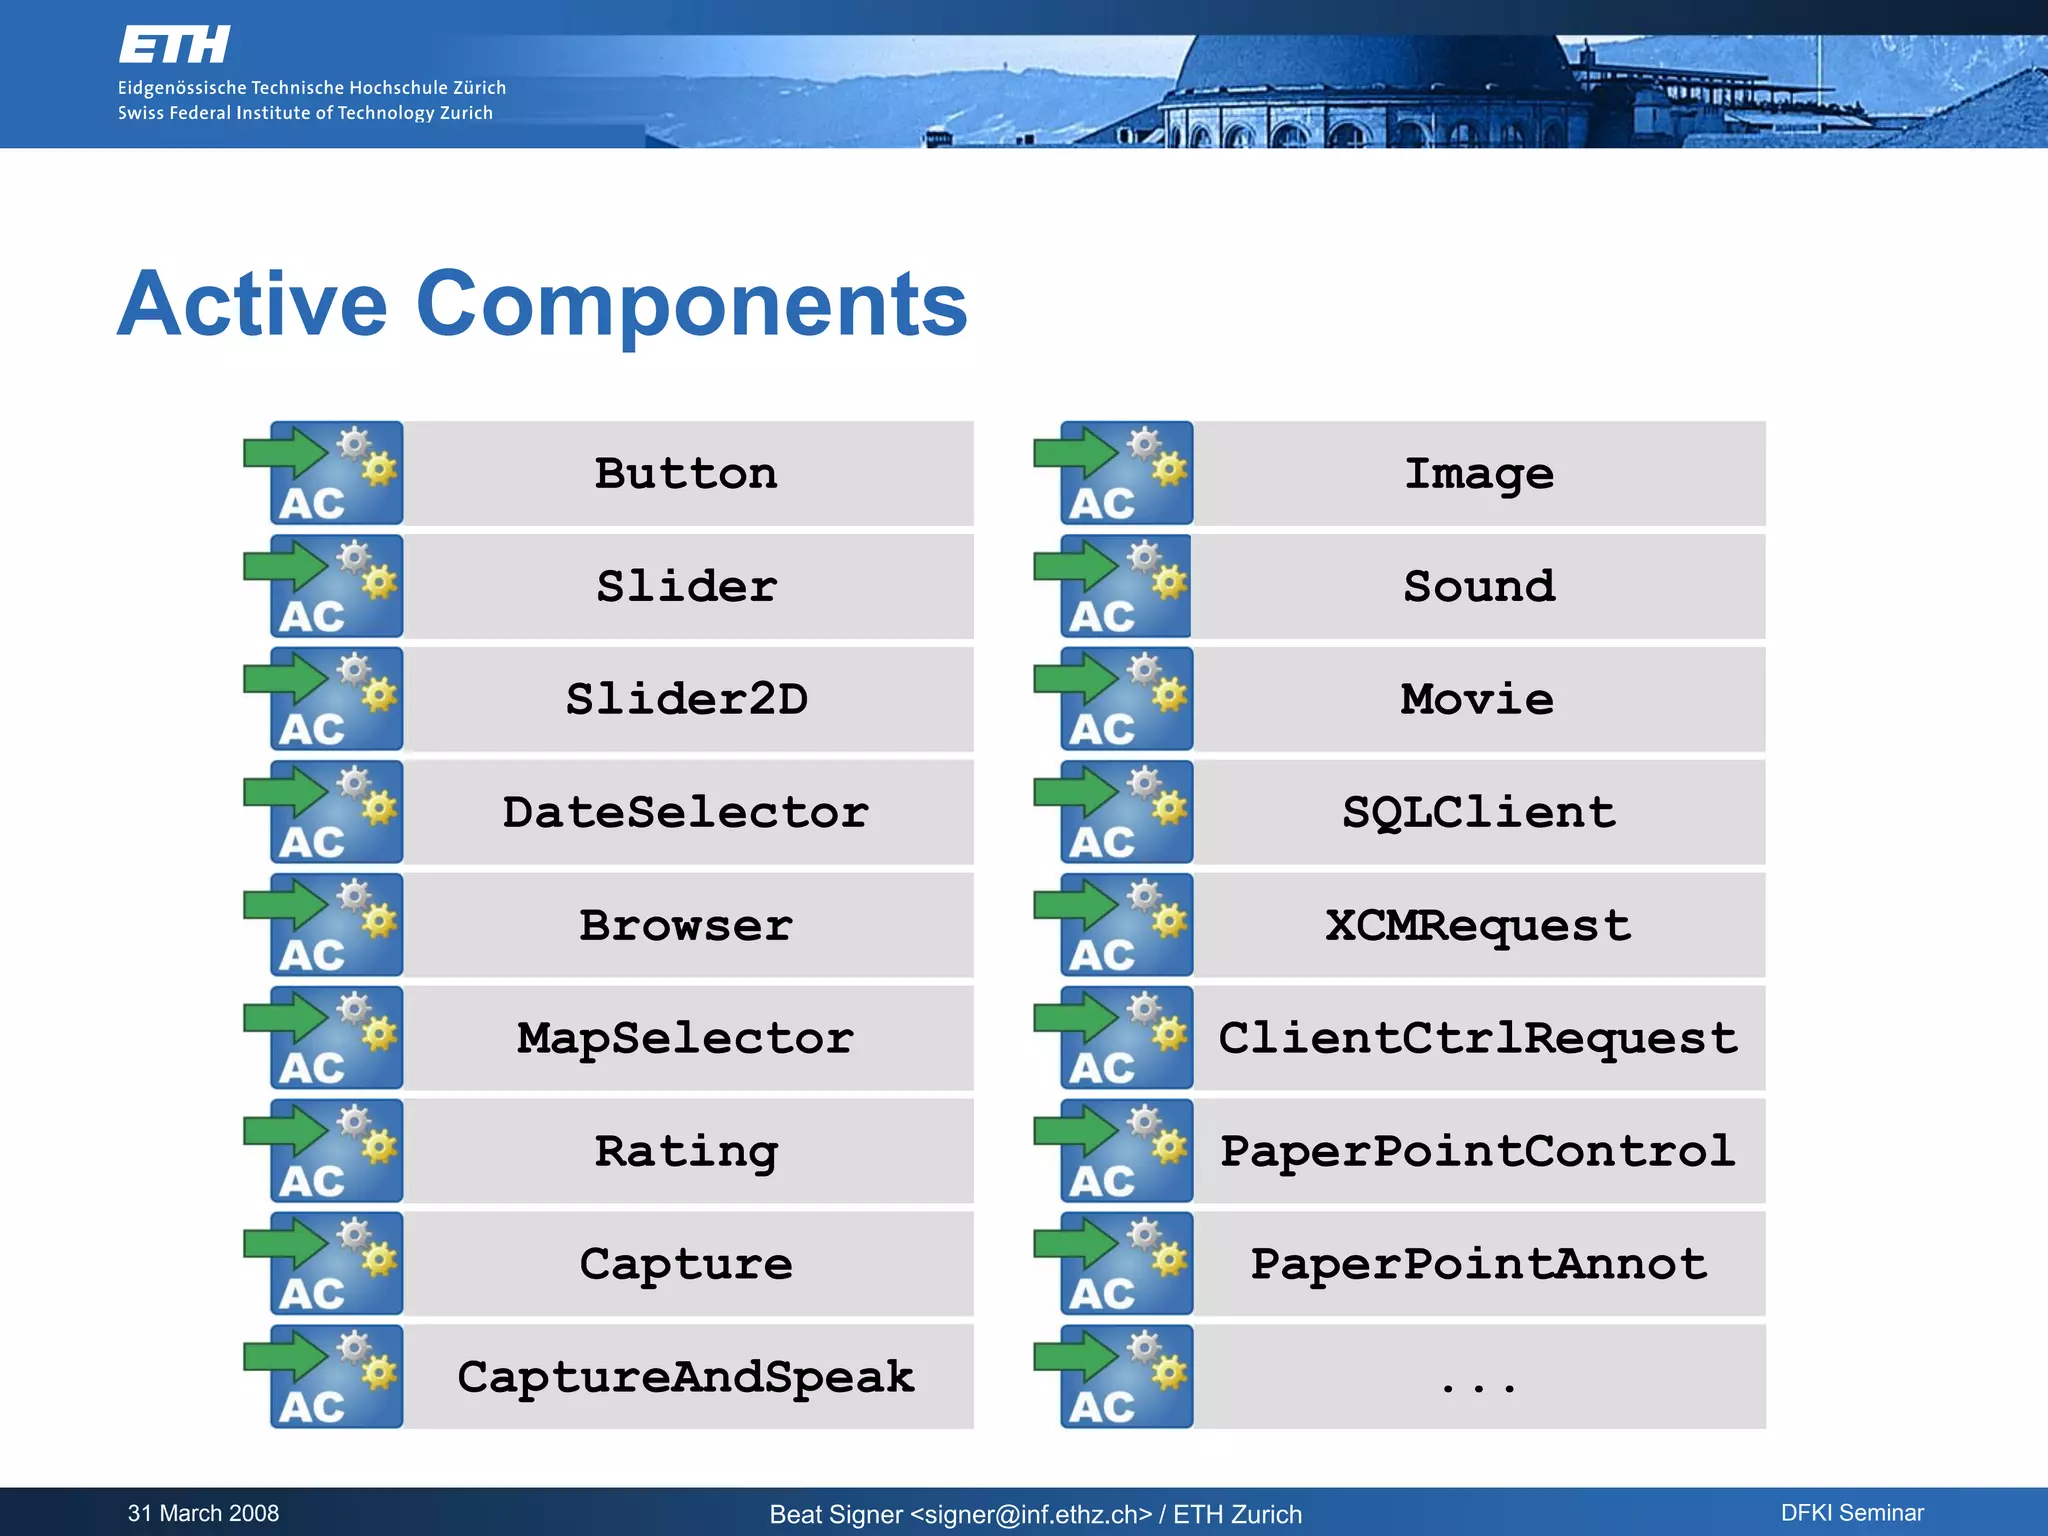Click the AC icon next to CaptureAndSpeak

point(323,1377)
